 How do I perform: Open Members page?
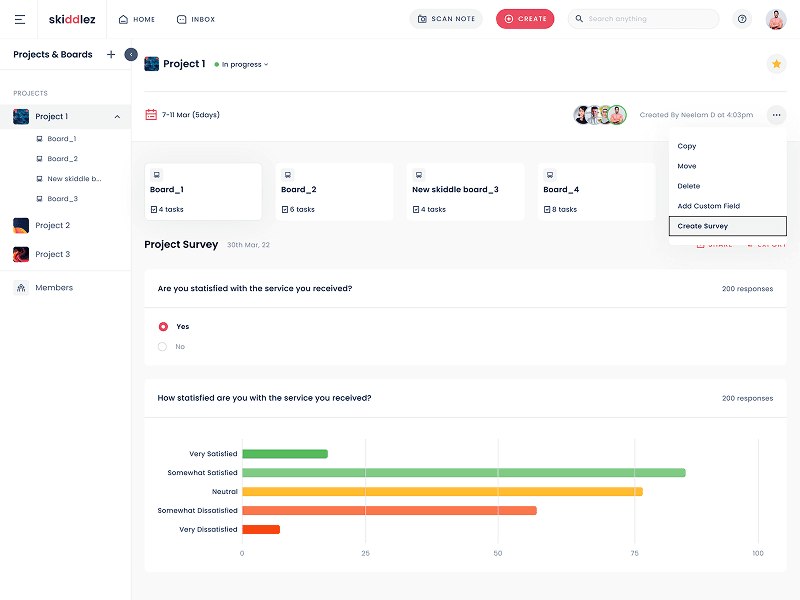point(54,288)
